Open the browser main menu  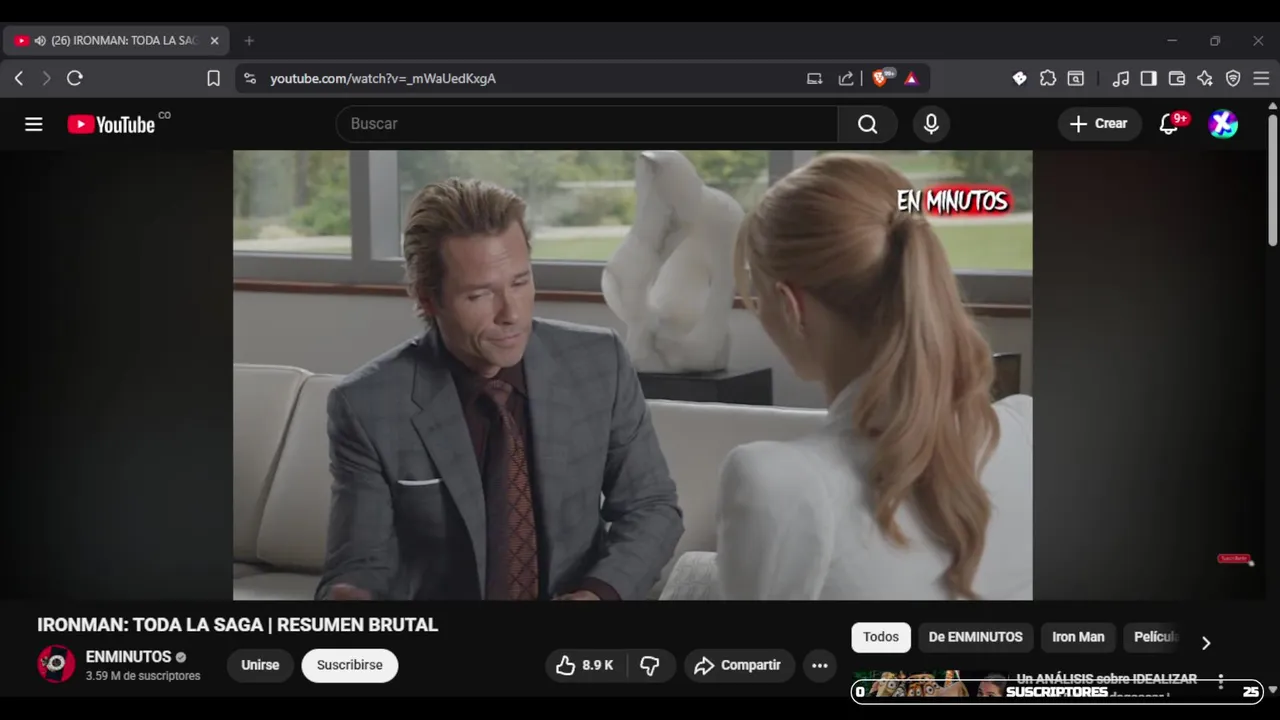pyautogui.click(x=1261, y=78)
